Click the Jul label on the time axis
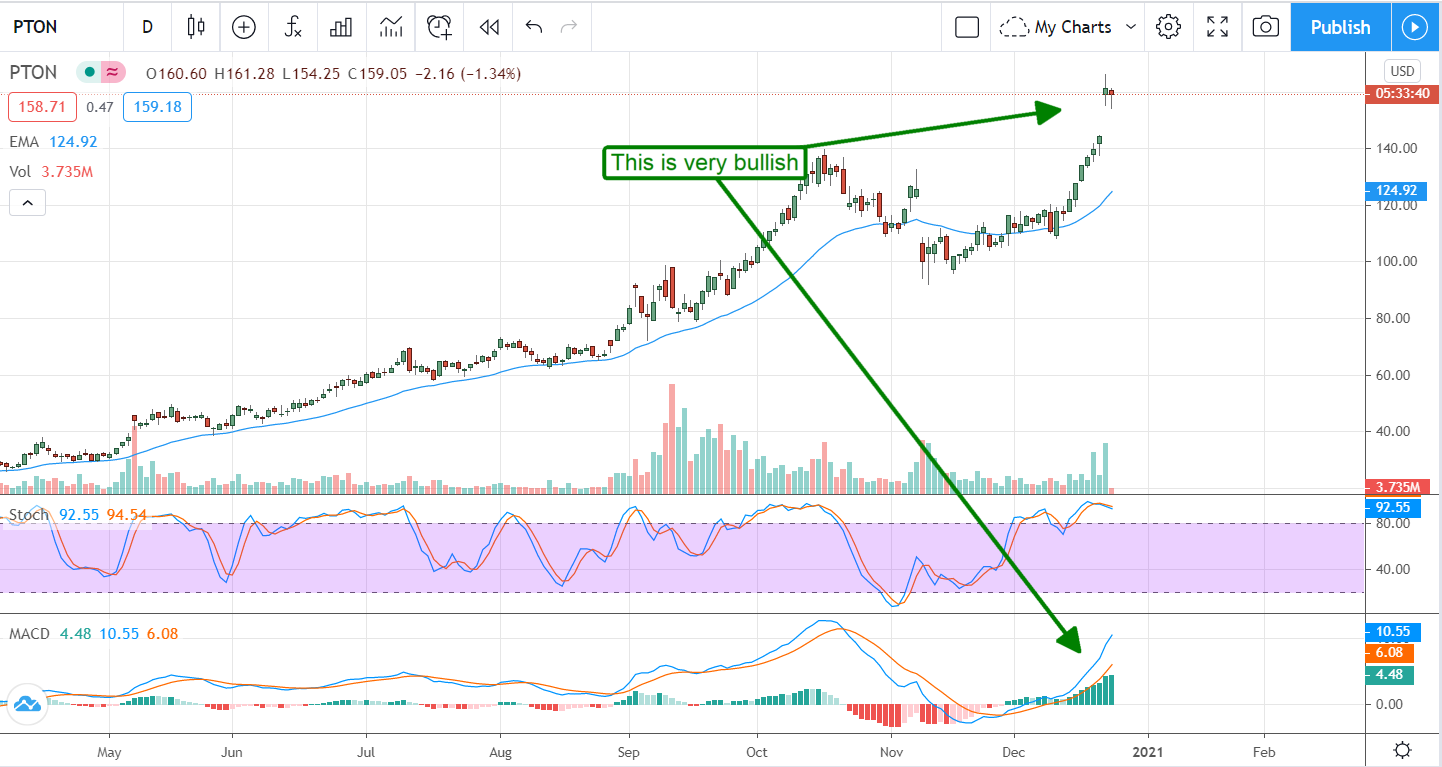1442x767 pixels. [366, 751]
